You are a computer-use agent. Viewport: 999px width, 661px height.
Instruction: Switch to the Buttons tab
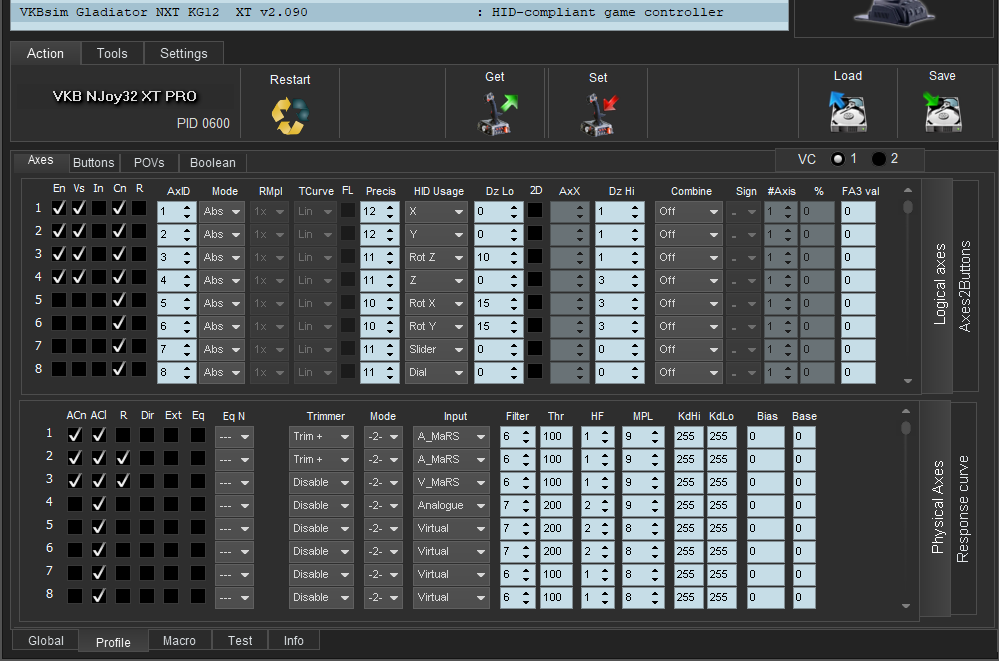pos(94,163)
